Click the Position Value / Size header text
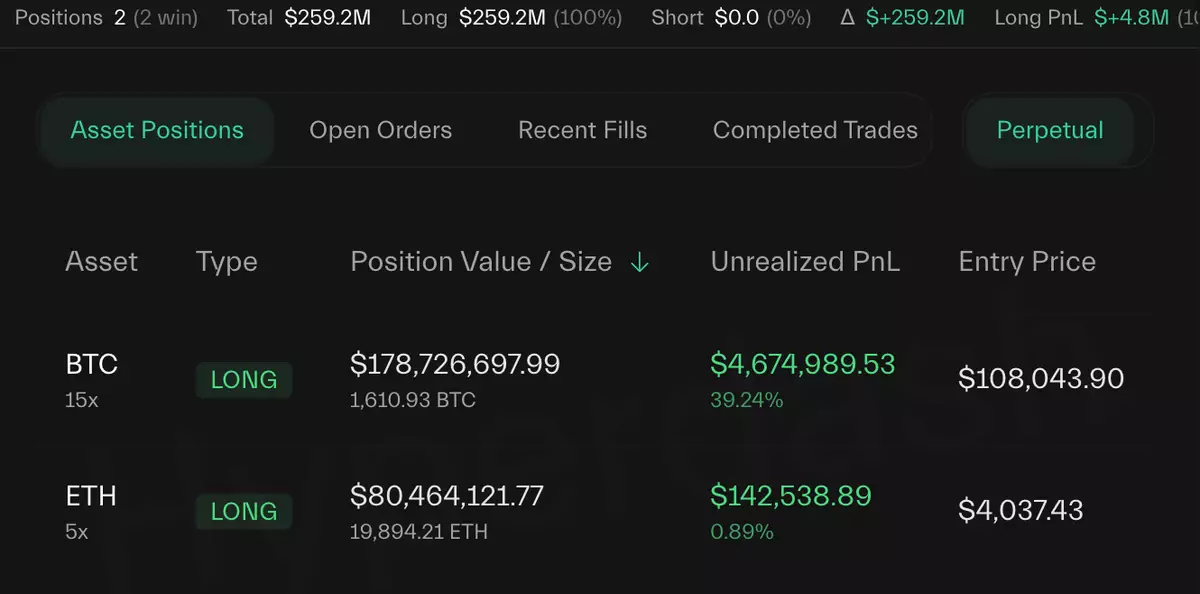 (481, 262)
